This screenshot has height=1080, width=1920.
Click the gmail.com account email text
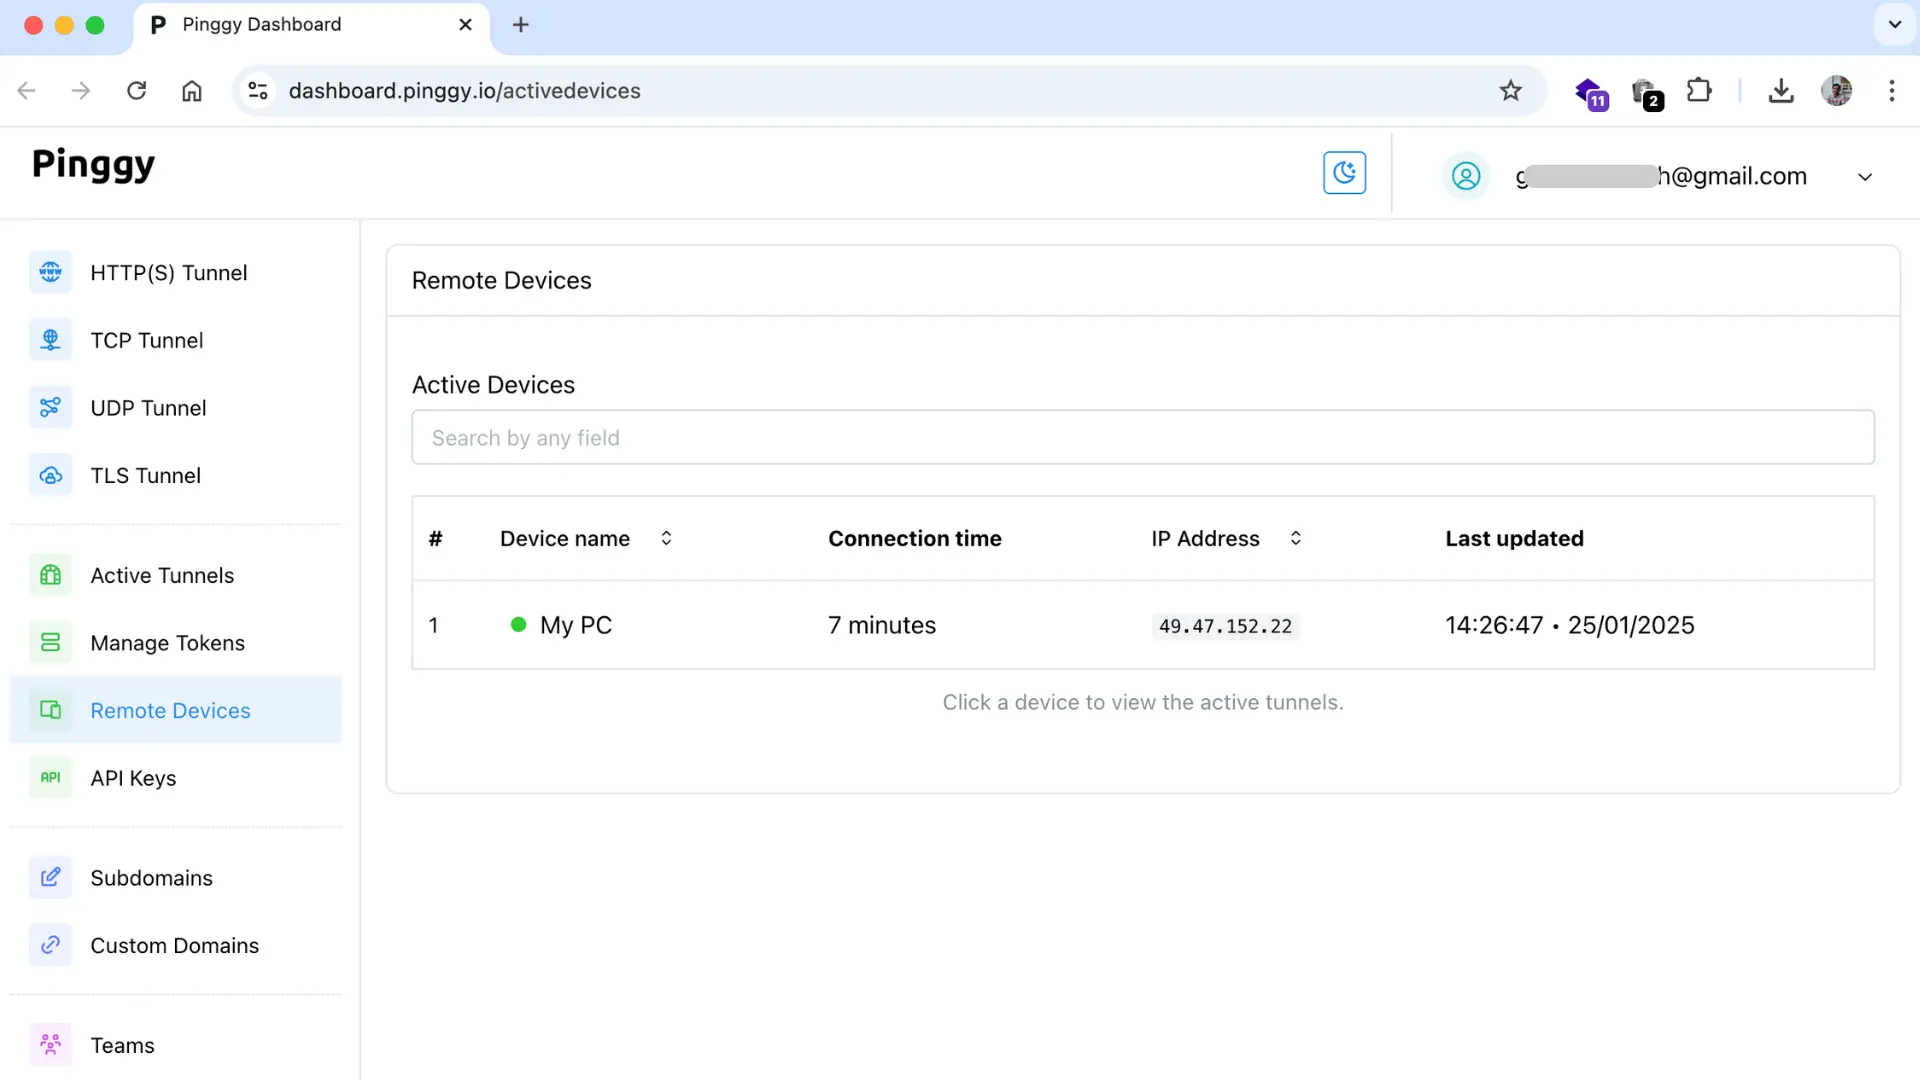(x=1661, y=176)
